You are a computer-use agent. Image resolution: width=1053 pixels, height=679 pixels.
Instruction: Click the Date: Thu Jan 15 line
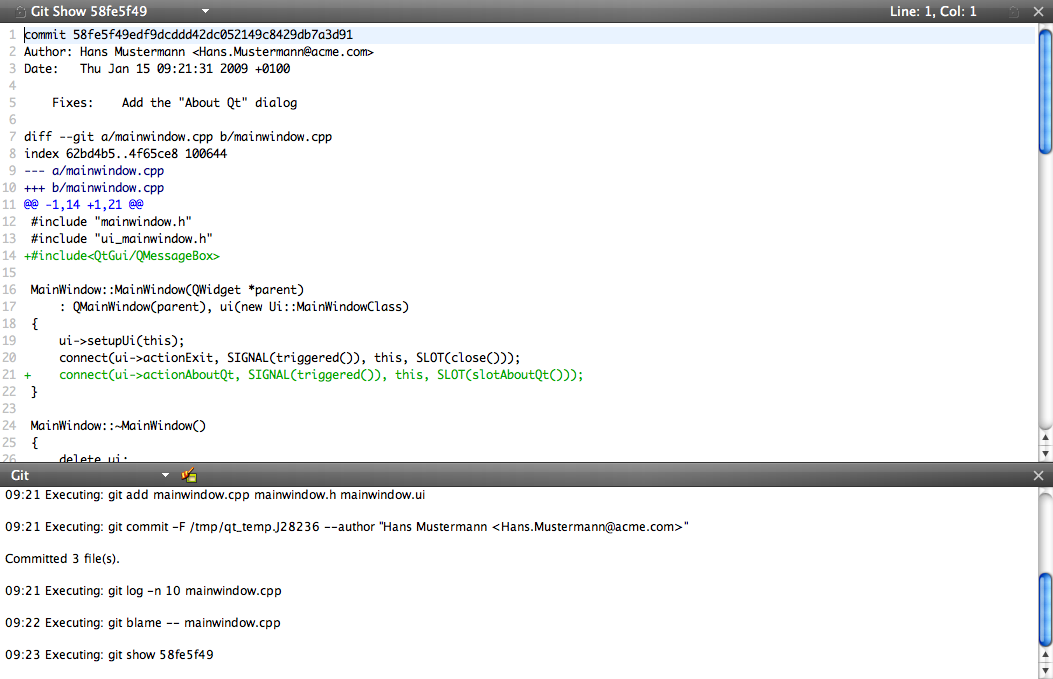point(157,69)
